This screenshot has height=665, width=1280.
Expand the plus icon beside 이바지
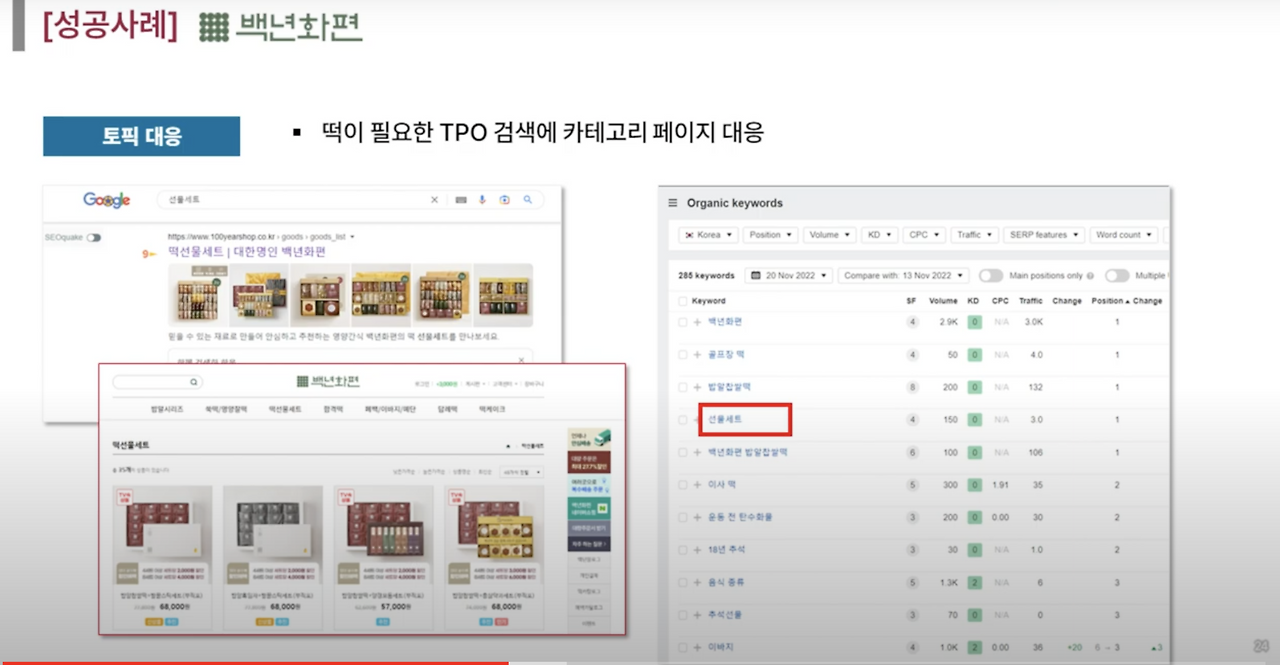click(697, 648)
